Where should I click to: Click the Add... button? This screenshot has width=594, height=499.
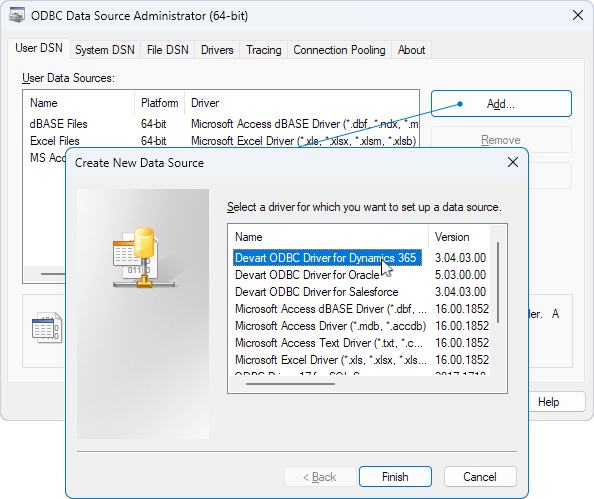click(x=501, y=103)
